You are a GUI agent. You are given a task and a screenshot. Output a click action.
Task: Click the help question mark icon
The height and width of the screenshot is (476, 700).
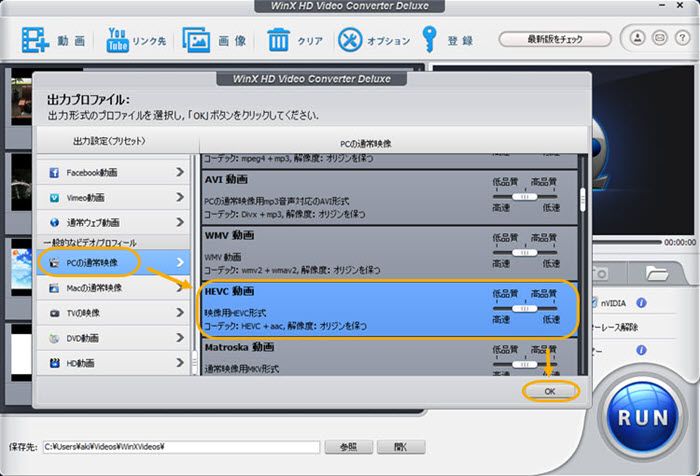coord(682,38)
